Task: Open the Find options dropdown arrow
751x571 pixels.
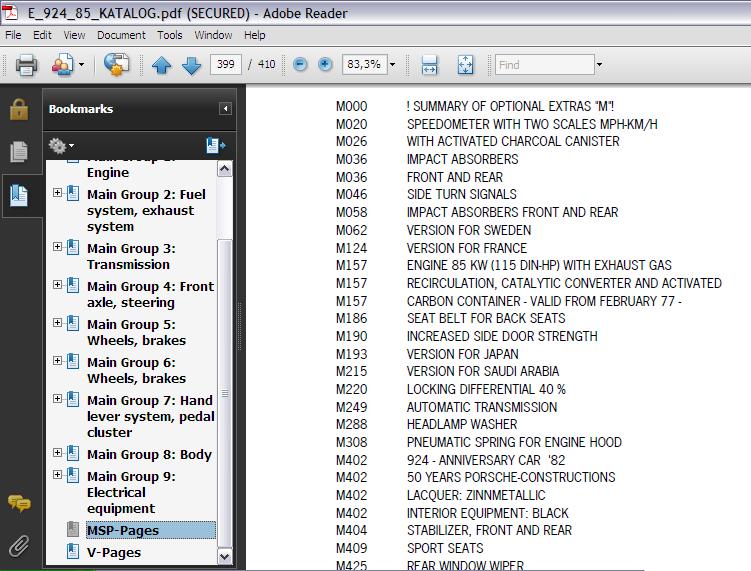Action: click(599, 64)
